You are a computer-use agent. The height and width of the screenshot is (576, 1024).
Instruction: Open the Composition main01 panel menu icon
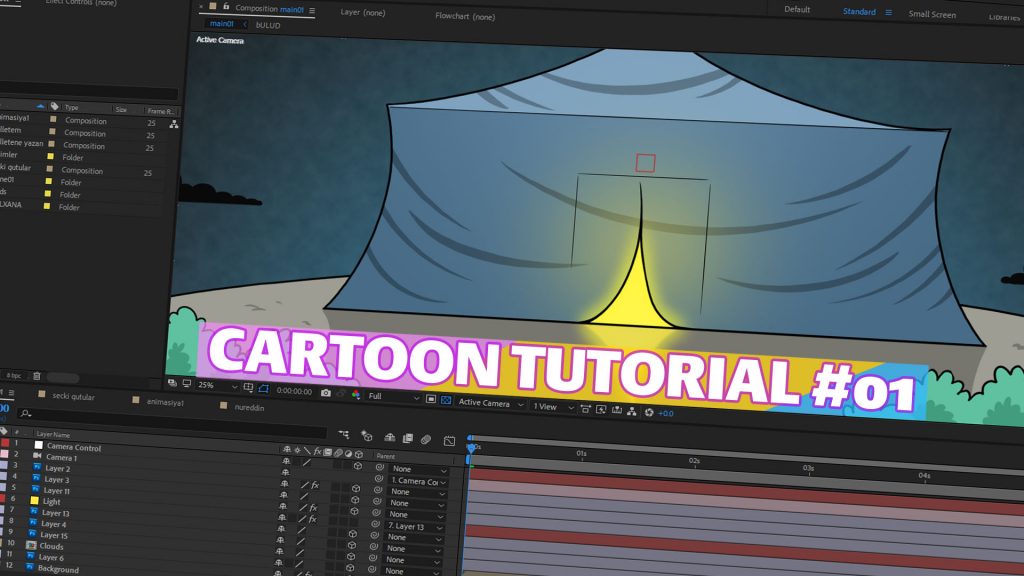(x=312, y=10)
